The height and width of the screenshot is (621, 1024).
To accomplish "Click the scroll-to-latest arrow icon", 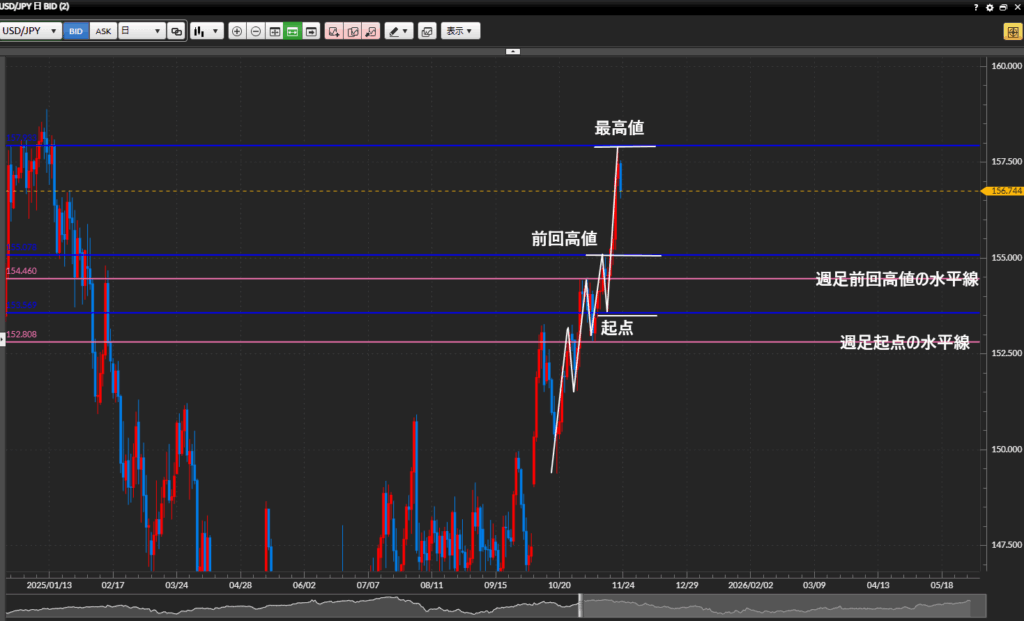I will 311,31.
